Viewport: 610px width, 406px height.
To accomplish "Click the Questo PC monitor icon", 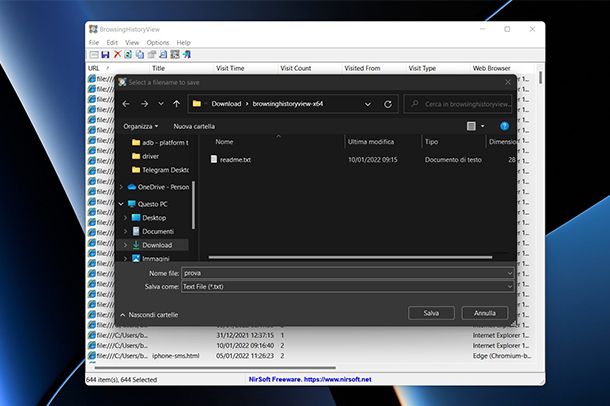I will [132, 204].
